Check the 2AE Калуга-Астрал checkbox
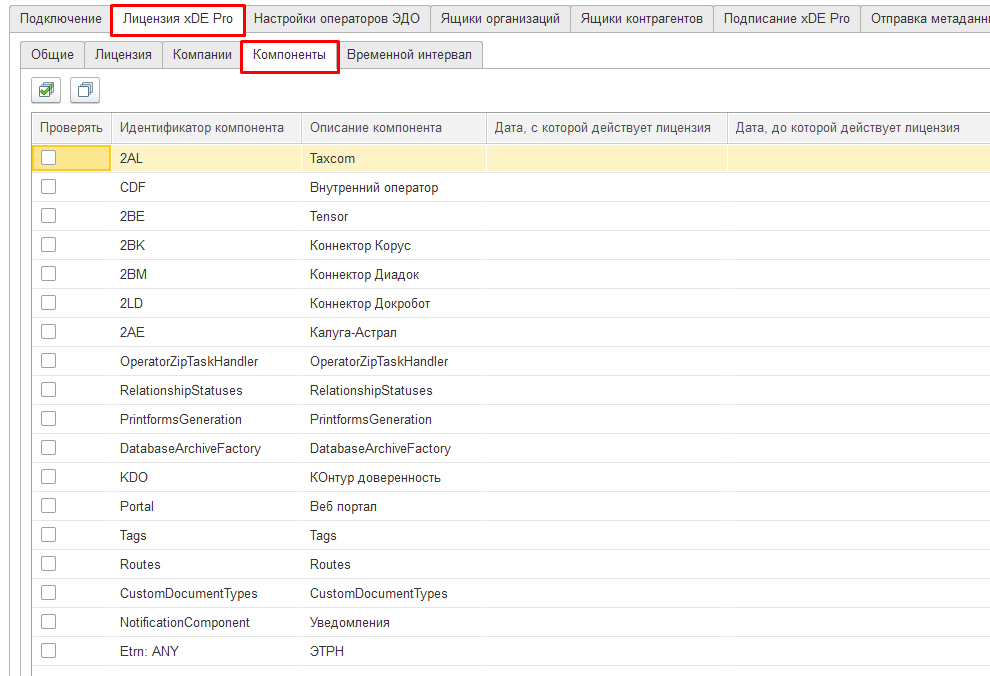The image size is (990, 676). click(x=49, y=332)
